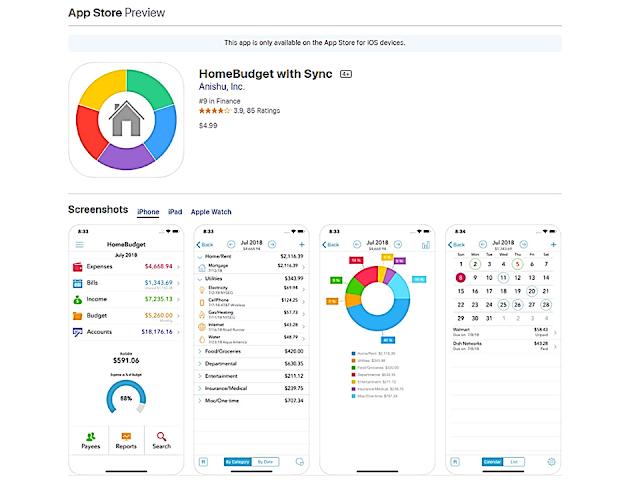Switch to the Apple Watch screenshots tab
This screenshot has height=480, width=640.
211,212
